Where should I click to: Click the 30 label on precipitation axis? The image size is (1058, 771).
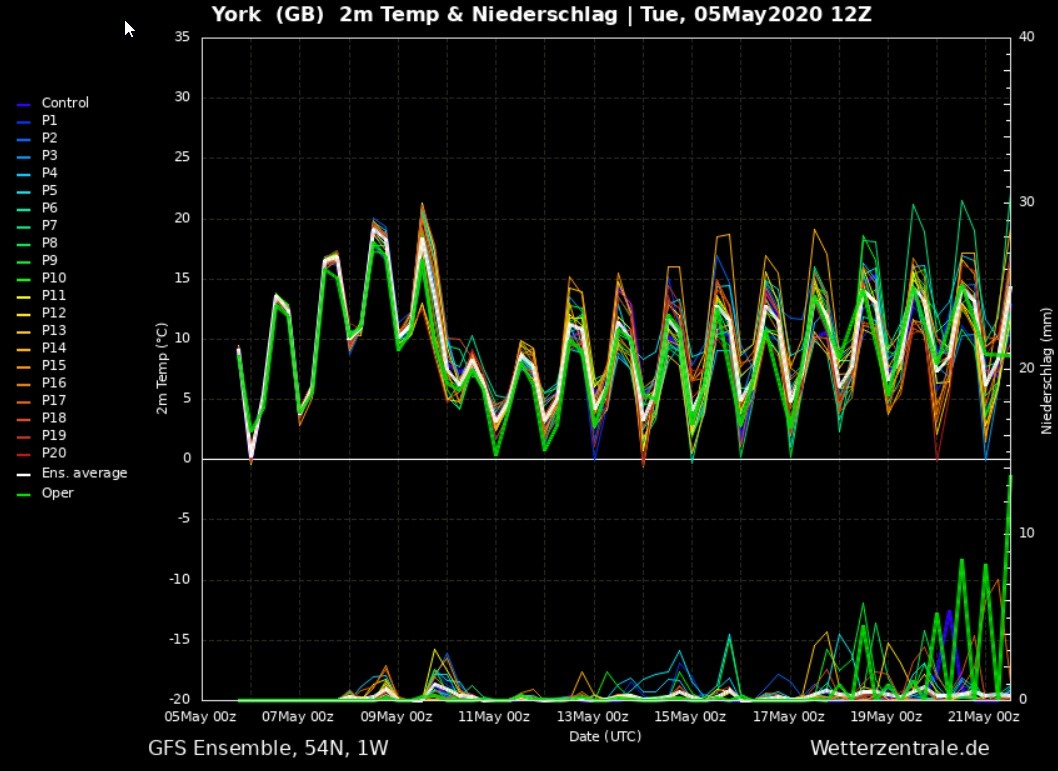pos(1026,202)
